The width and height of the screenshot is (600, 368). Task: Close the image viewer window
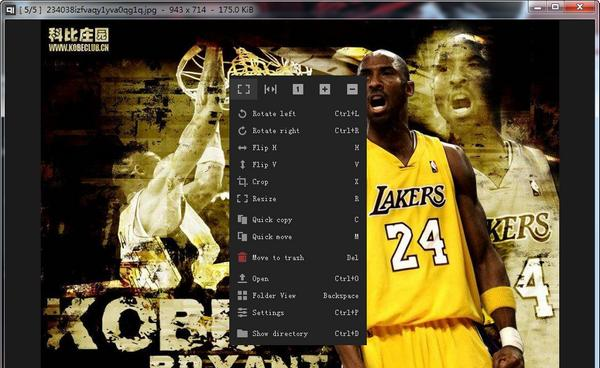[x=580, y=7]
